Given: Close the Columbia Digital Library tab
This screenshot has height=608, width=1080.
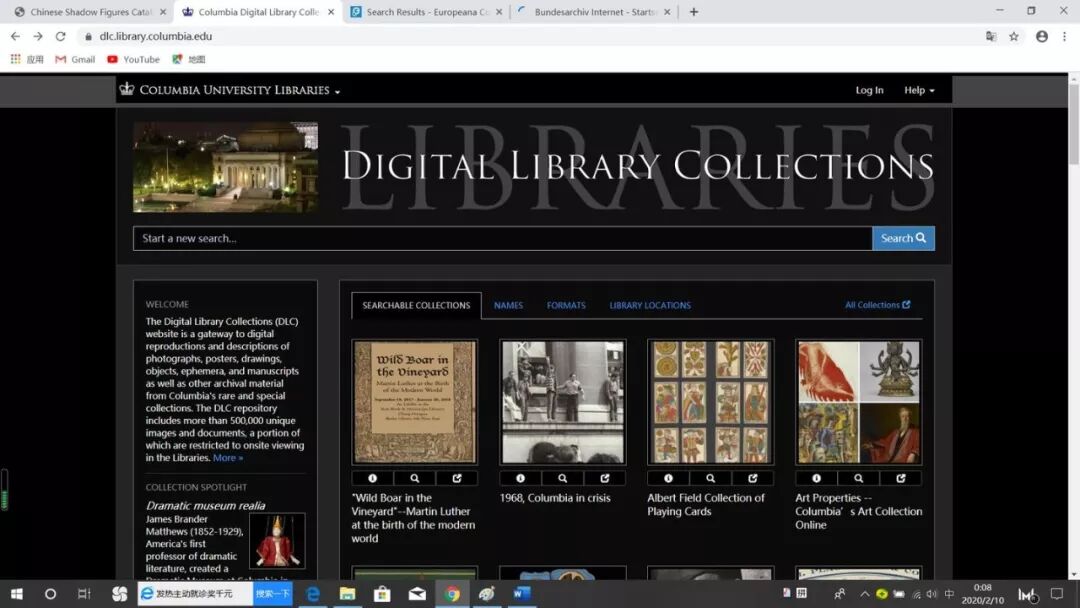Looking at the screenshot, I should (331, 12).
